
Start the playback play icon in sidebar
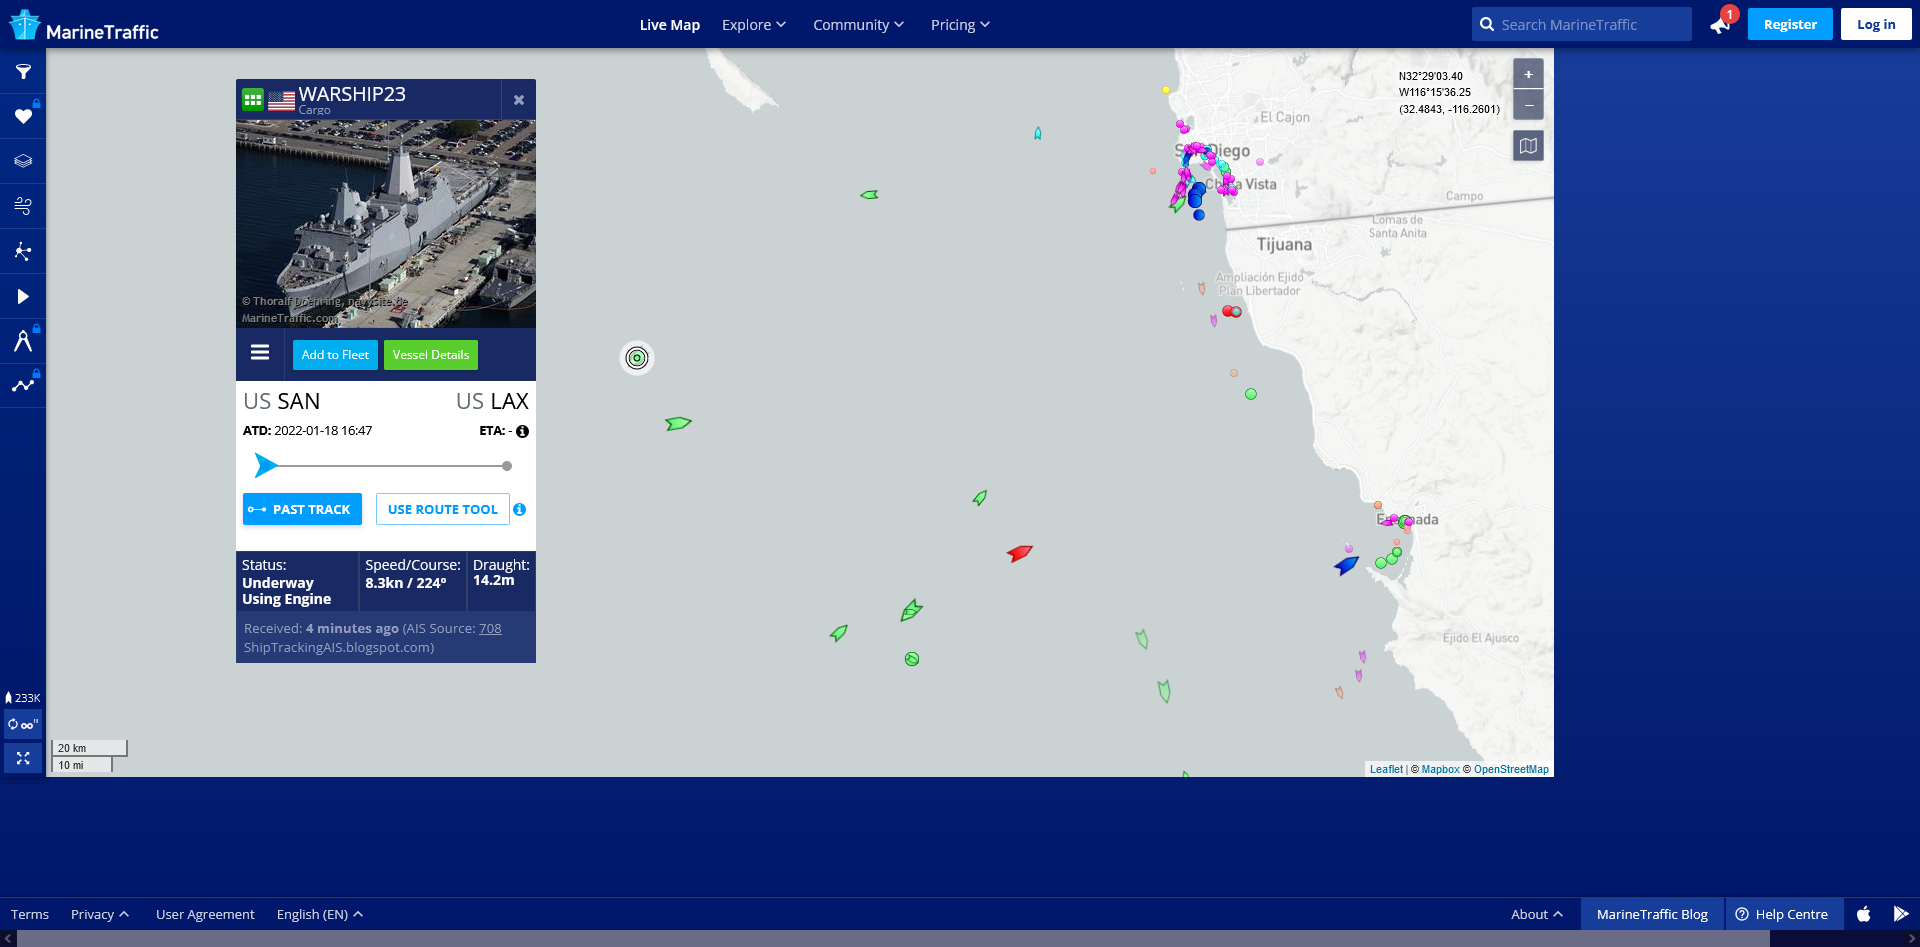click(23, 296)
